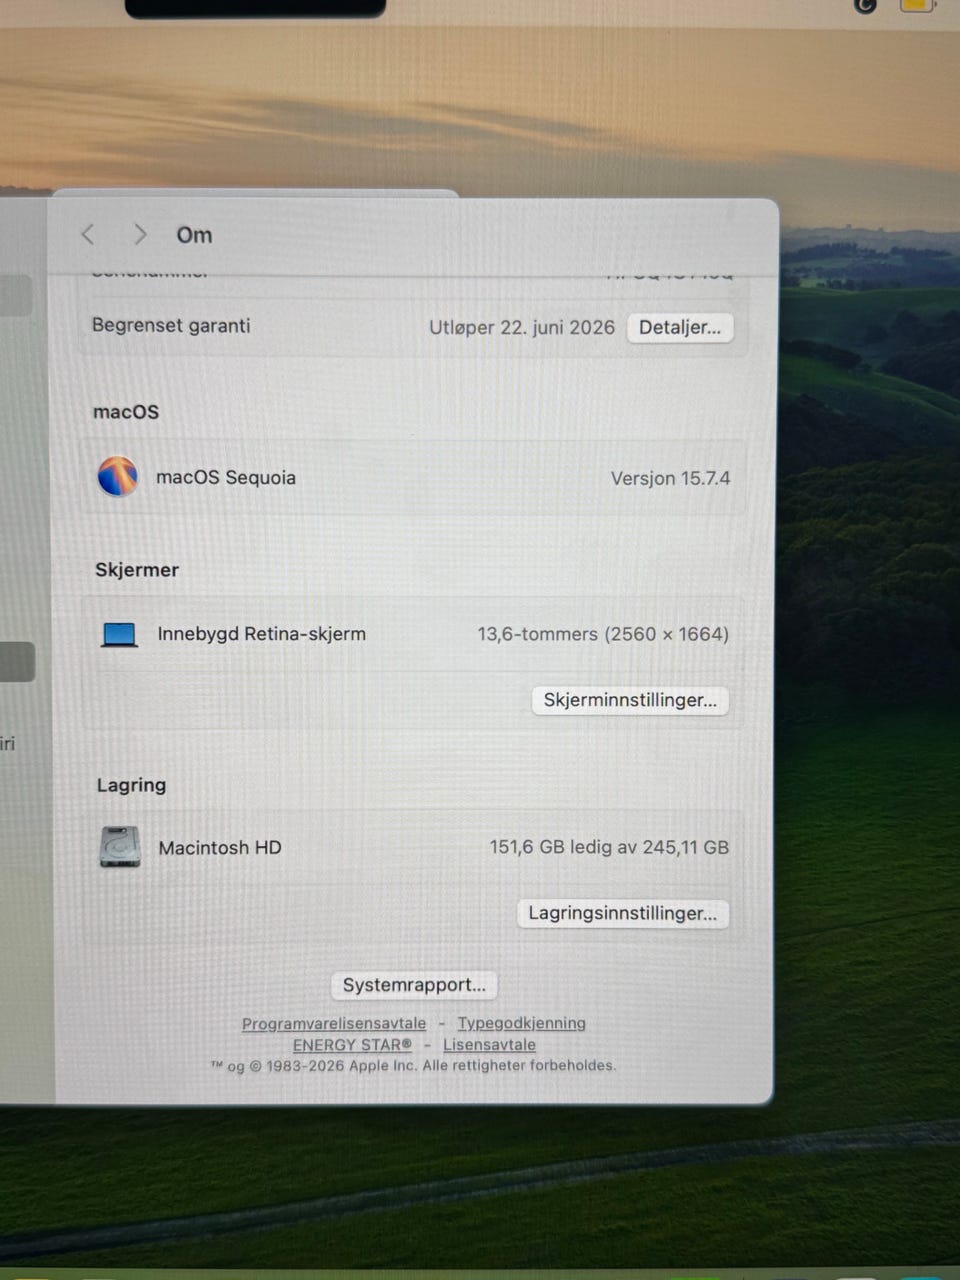This screenshot has height=1280, width=960.
Task: Go back with the left chevron
Action: click(x=88, y=234)
